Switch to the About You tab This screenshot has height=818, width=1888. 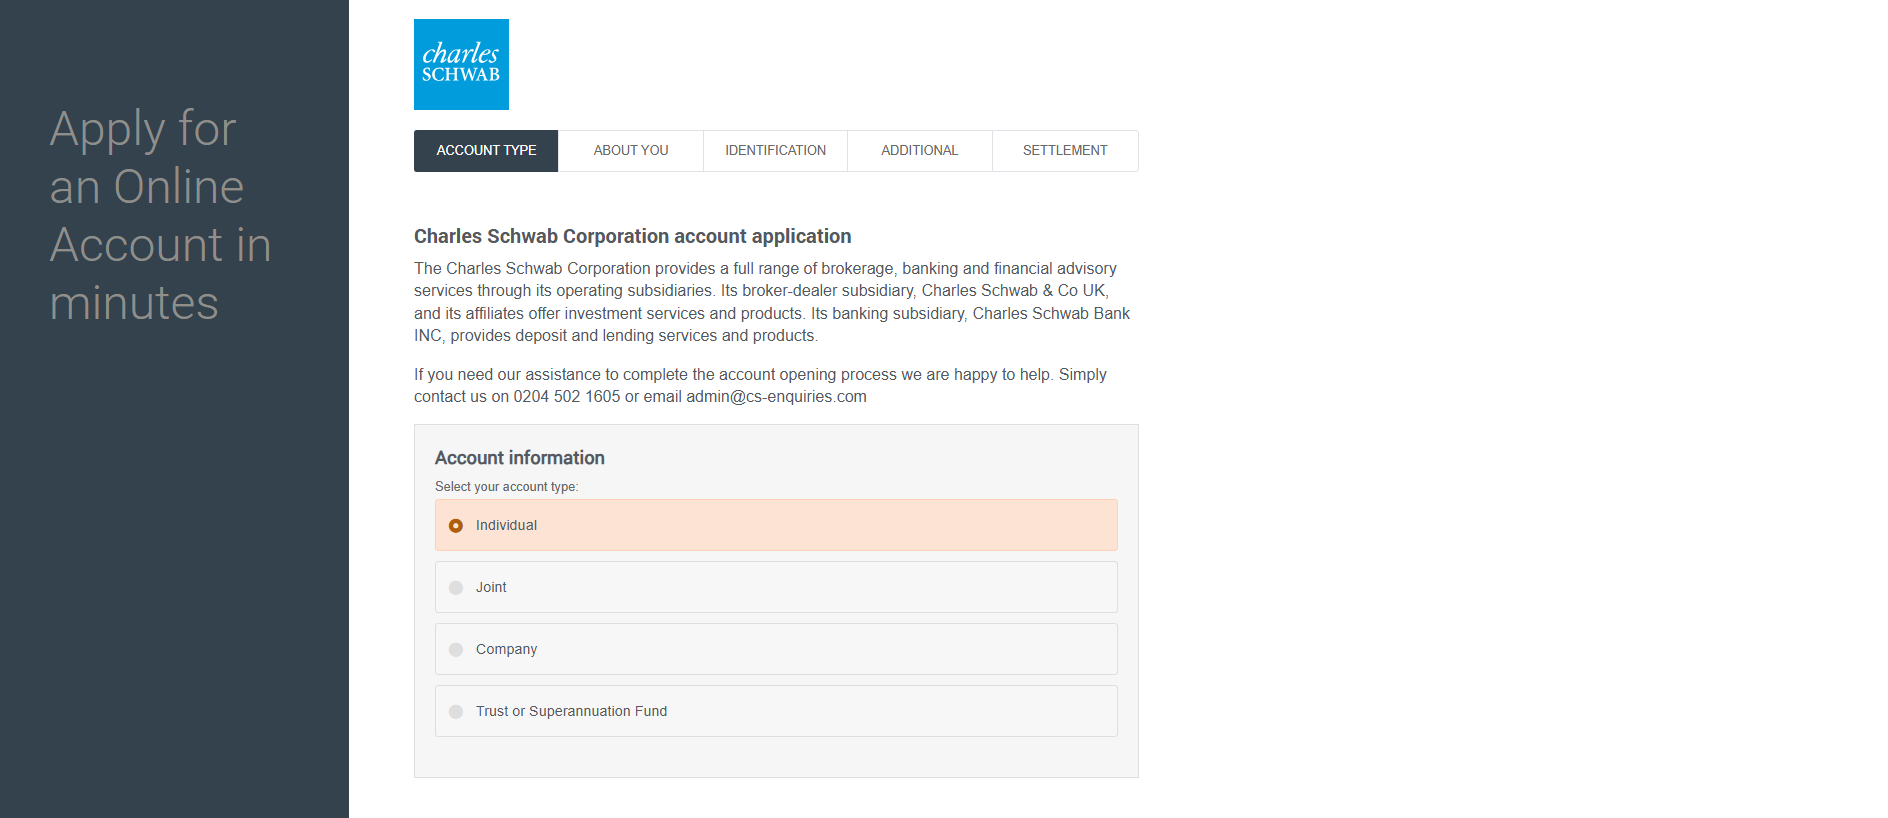[x=631, y=151]
